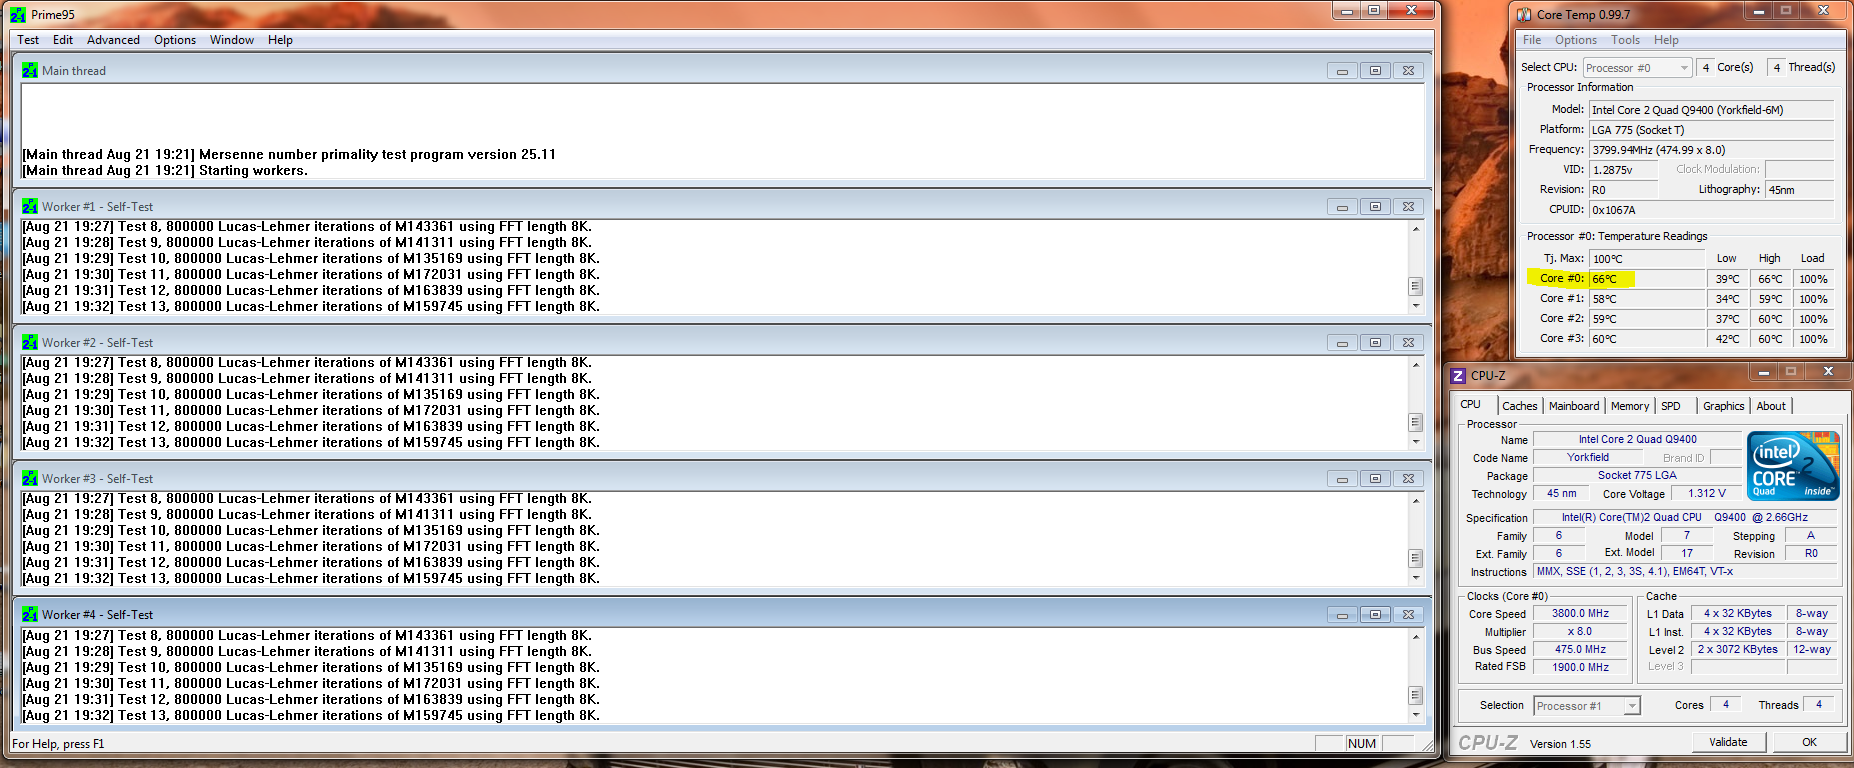Image resolution: width=1854 pixels, height=768 pixels.
Task: Maximize the Worker #3 Self-Test window
Action: (x=1375, y=478)
